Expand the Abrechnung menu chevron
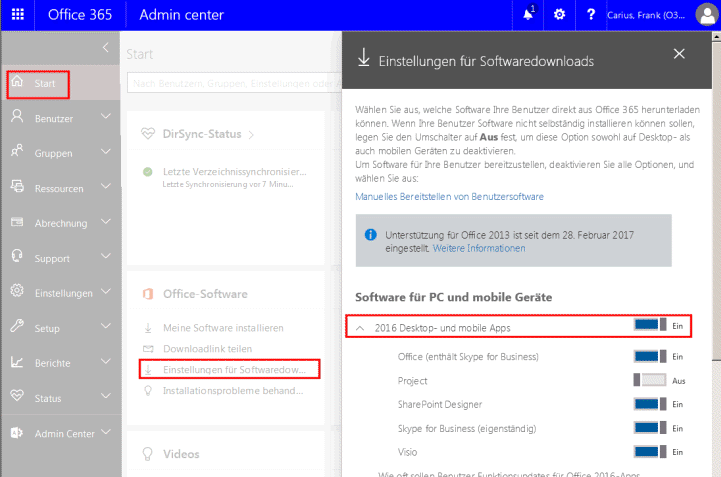721x477 pixels. click(x=106, y=221)
